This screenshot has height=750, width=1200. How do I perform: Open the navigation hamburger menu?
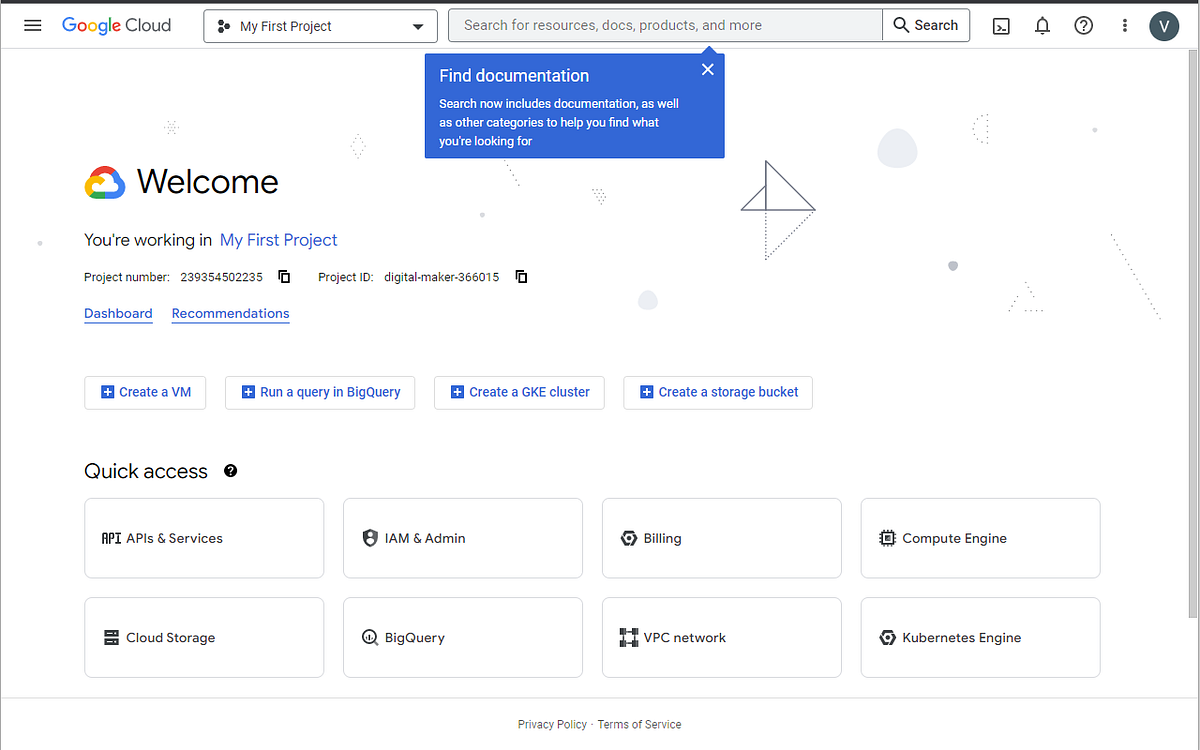coord(33,25)
